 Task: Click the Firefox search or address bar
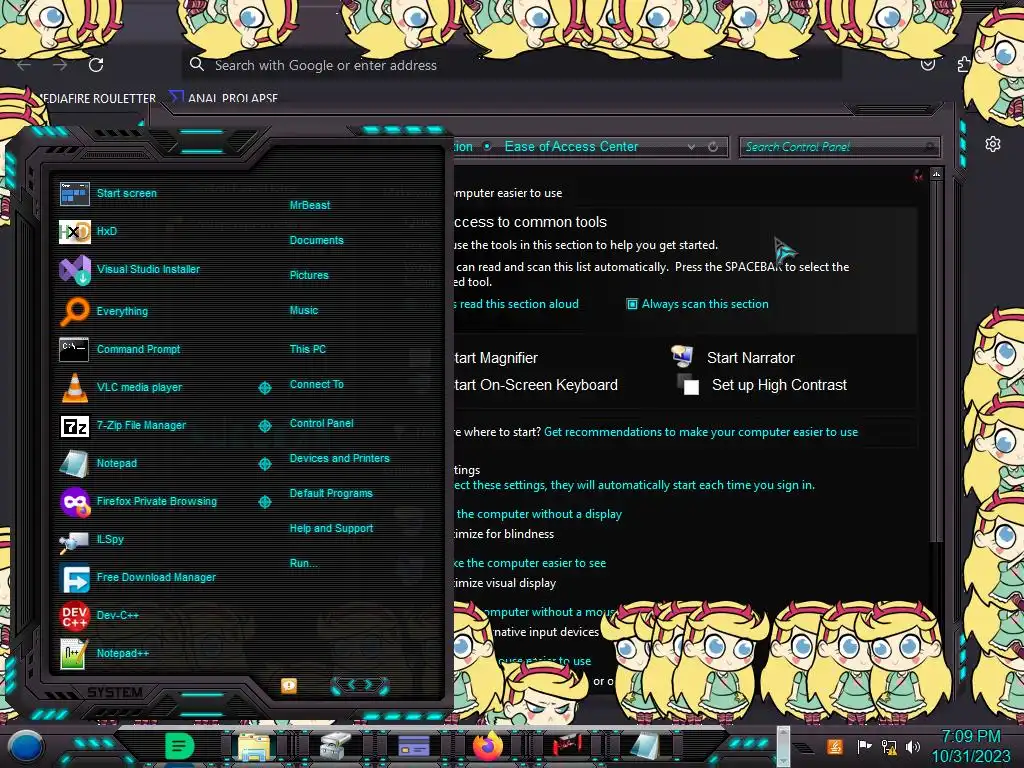tap(511, 65)
